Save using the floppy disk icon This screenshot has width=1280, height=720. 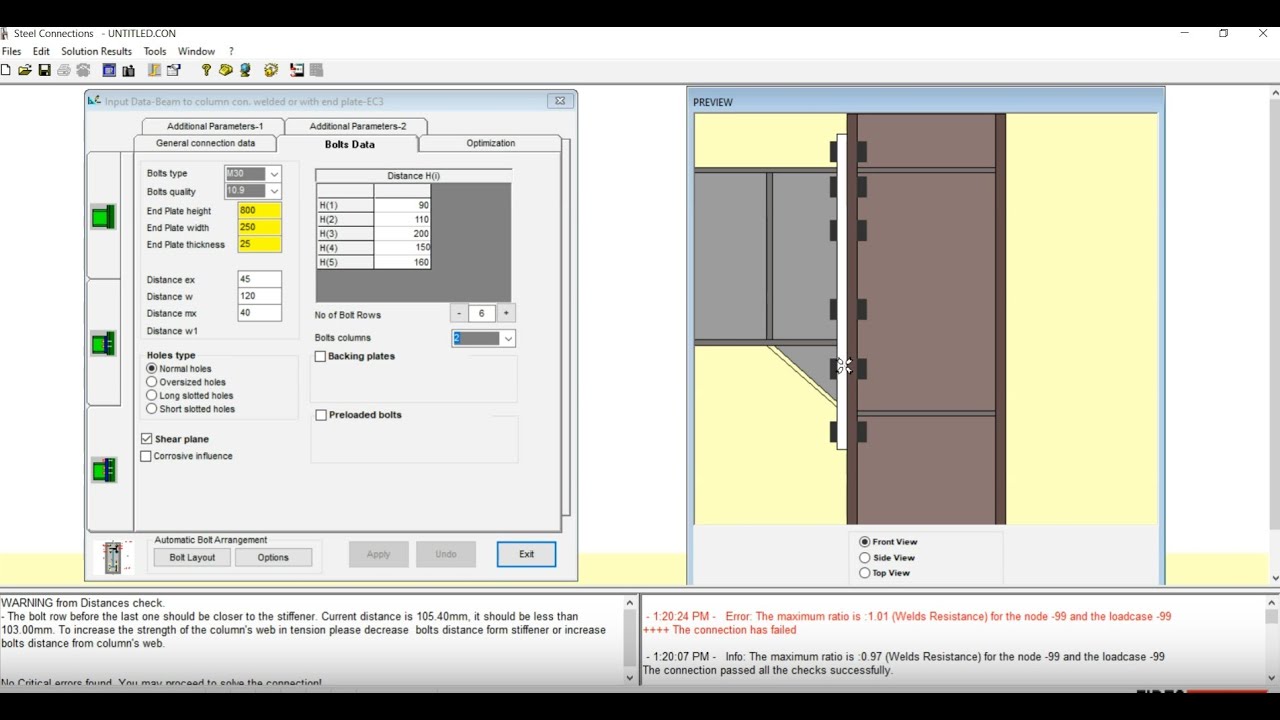coord(44,70)
